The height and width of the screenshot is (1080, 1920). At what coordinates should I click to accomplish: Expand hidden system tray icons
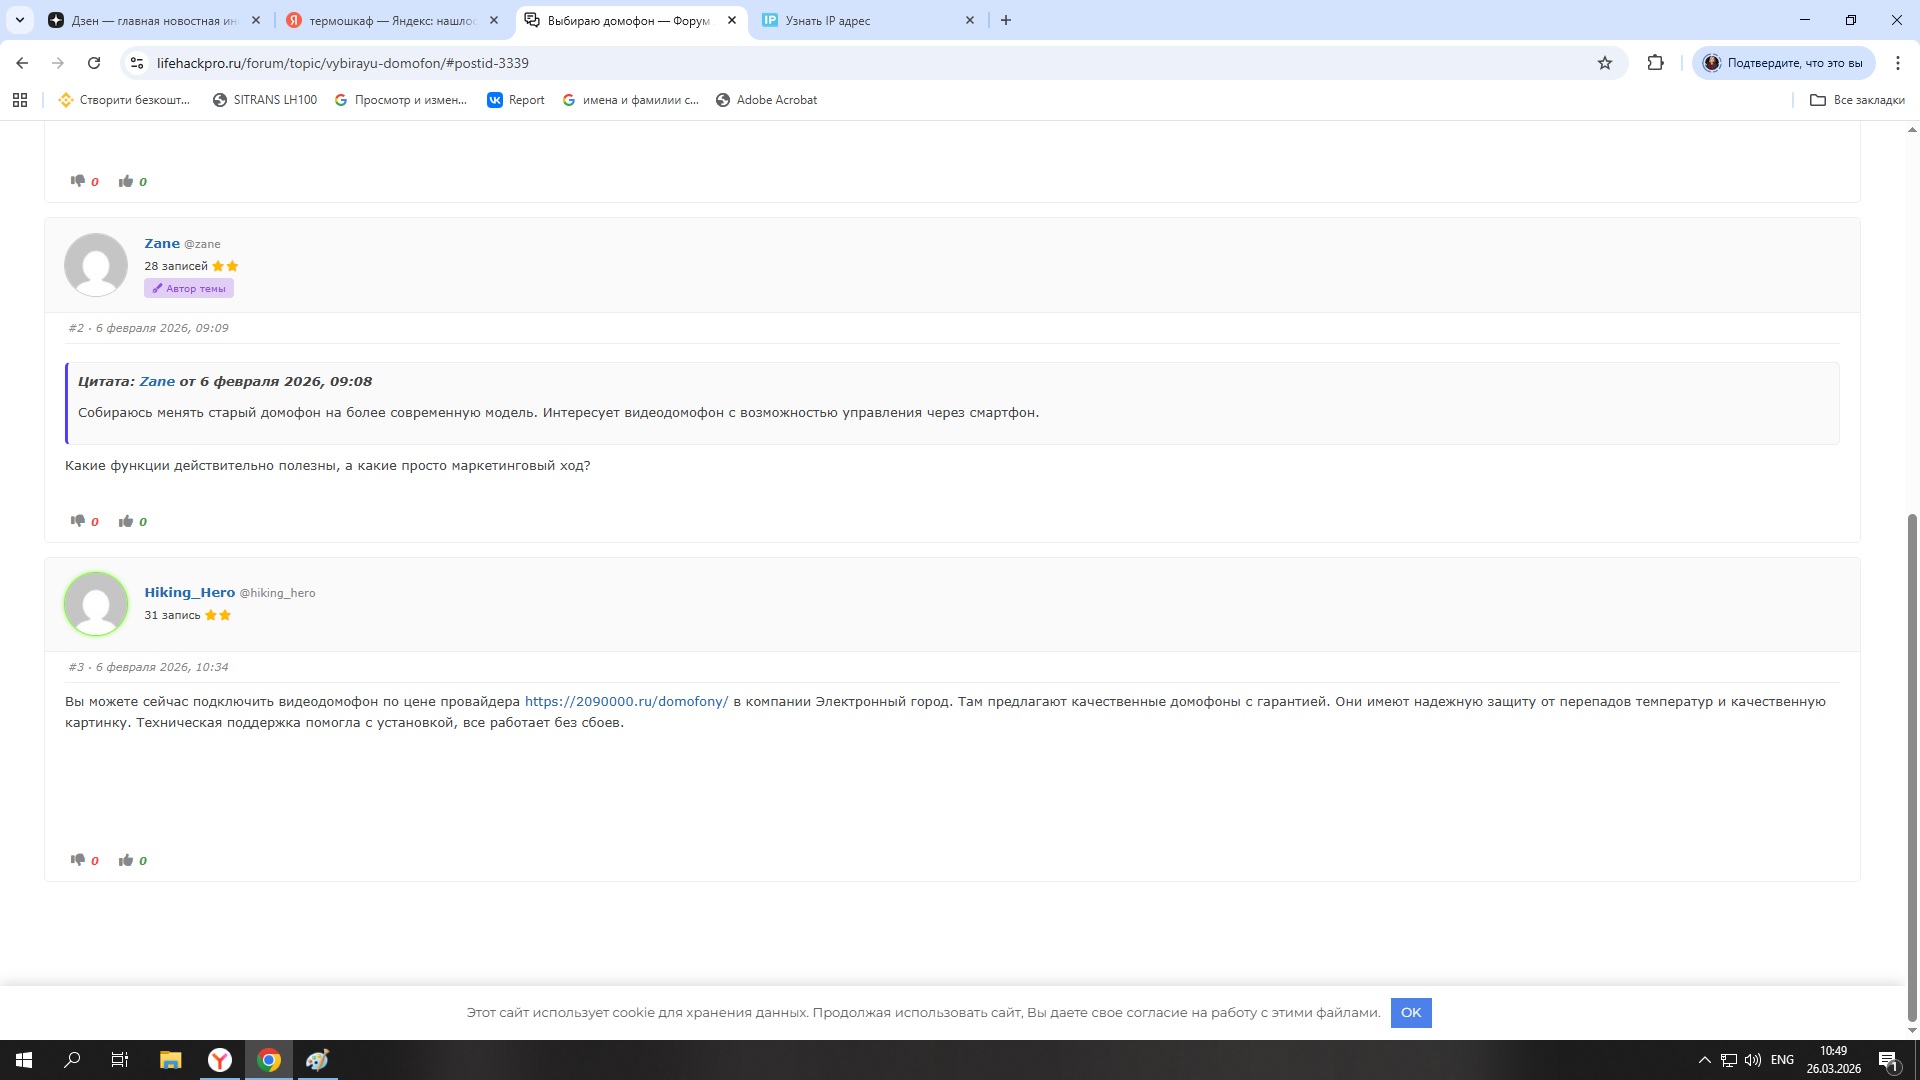click(1704, 1060)
